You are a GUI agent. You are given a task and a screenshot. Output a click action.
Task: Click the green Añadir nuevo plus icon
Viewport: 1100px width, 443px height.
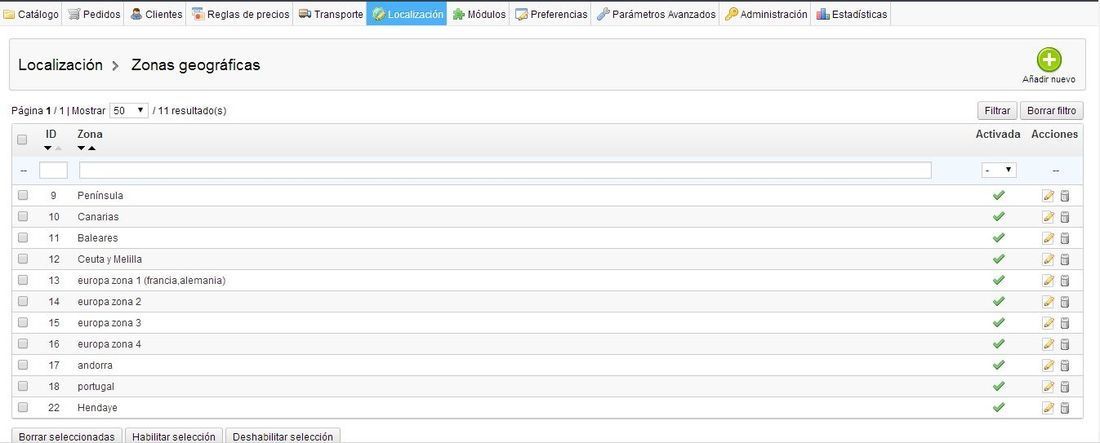[x=1049, y=60]
